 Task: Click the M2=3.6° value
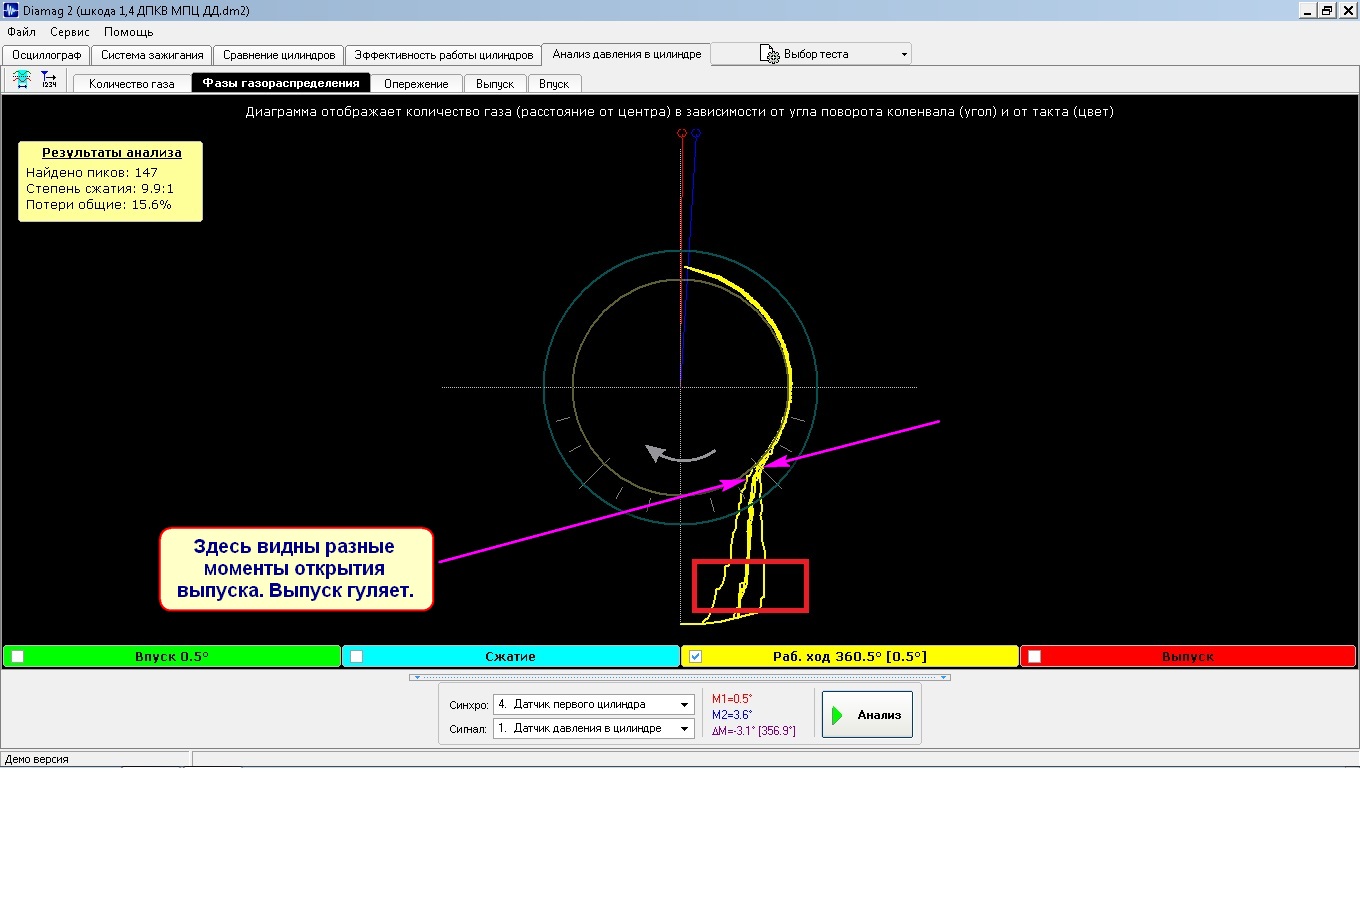732,715
